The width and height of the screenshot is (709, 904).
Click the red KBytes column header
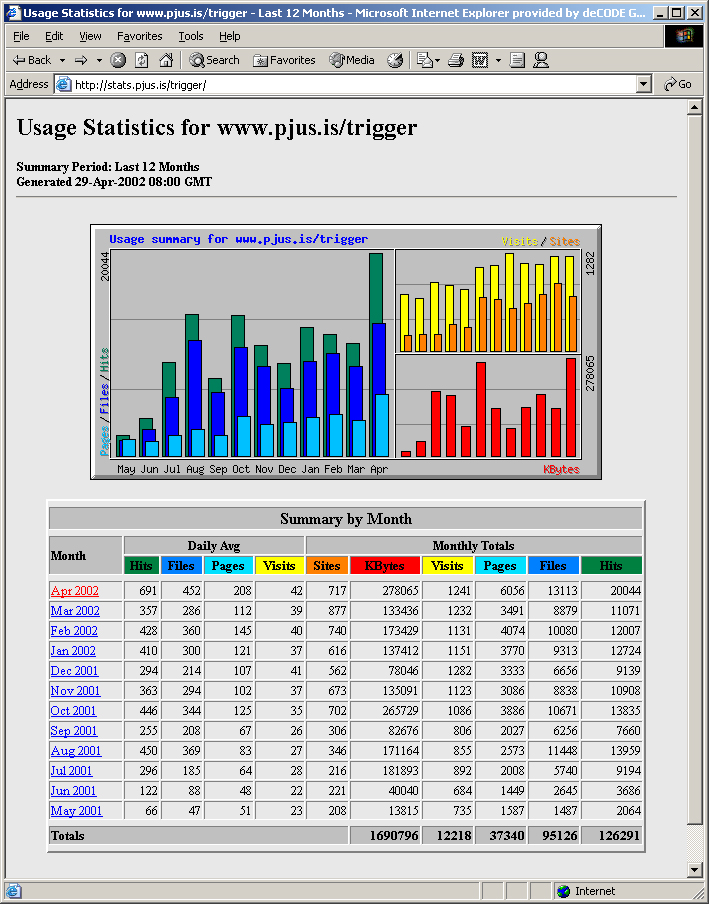coord(384,566)
